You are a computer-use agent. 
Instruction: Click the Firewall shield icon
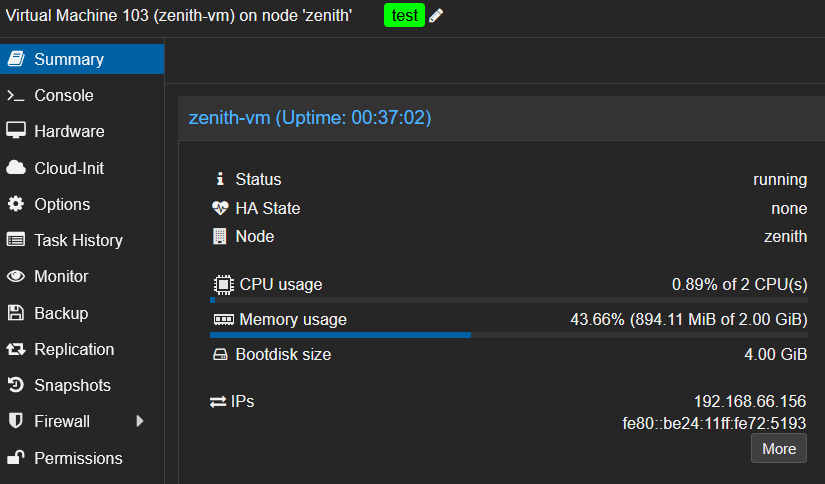click(15, 421)
